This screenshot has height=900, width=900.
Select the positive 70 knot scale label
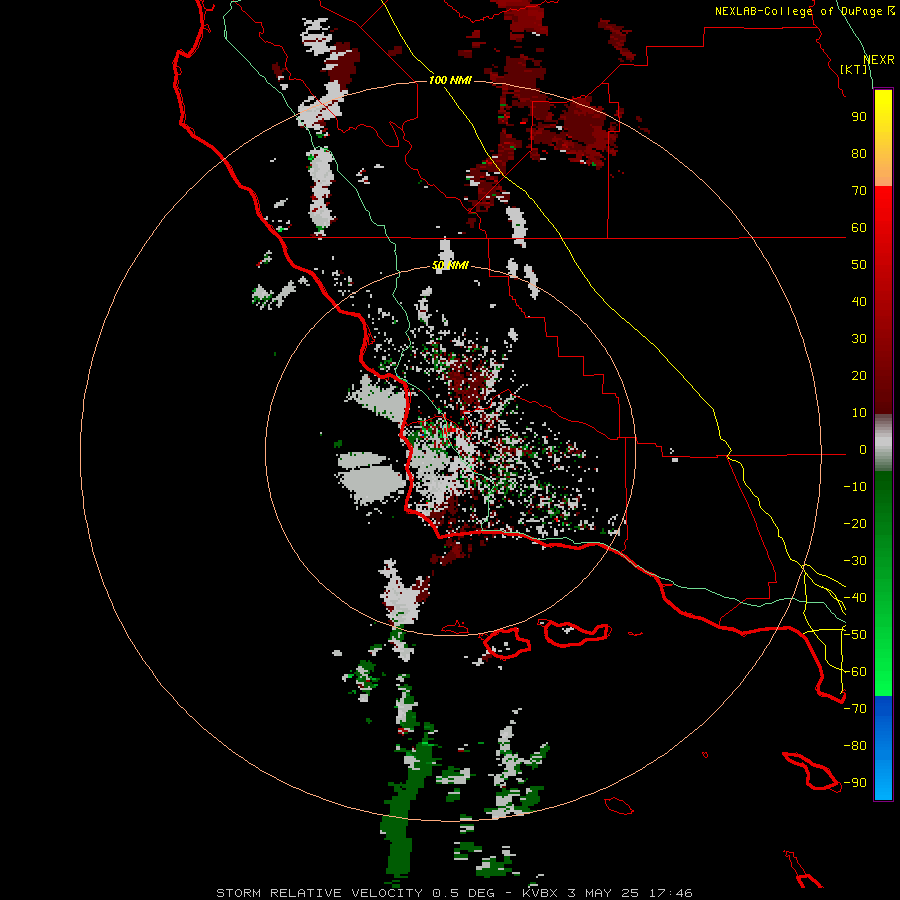coord(859,191)
